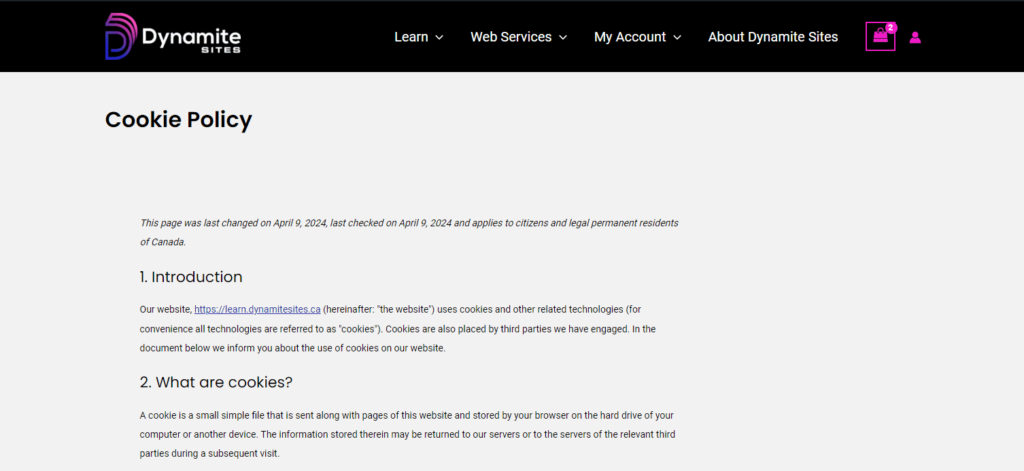
Task: Click the paragraph defining a cookie
Action: coord(400,434)
